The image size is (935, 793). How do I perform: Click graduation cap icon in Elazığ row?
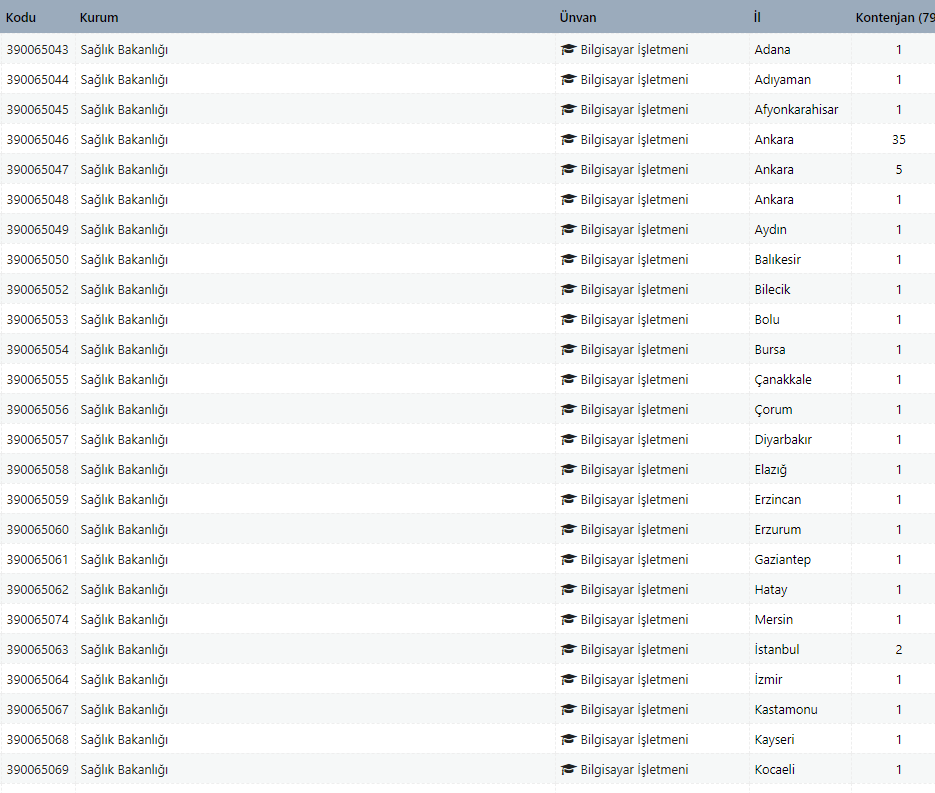tap(568, 470)
